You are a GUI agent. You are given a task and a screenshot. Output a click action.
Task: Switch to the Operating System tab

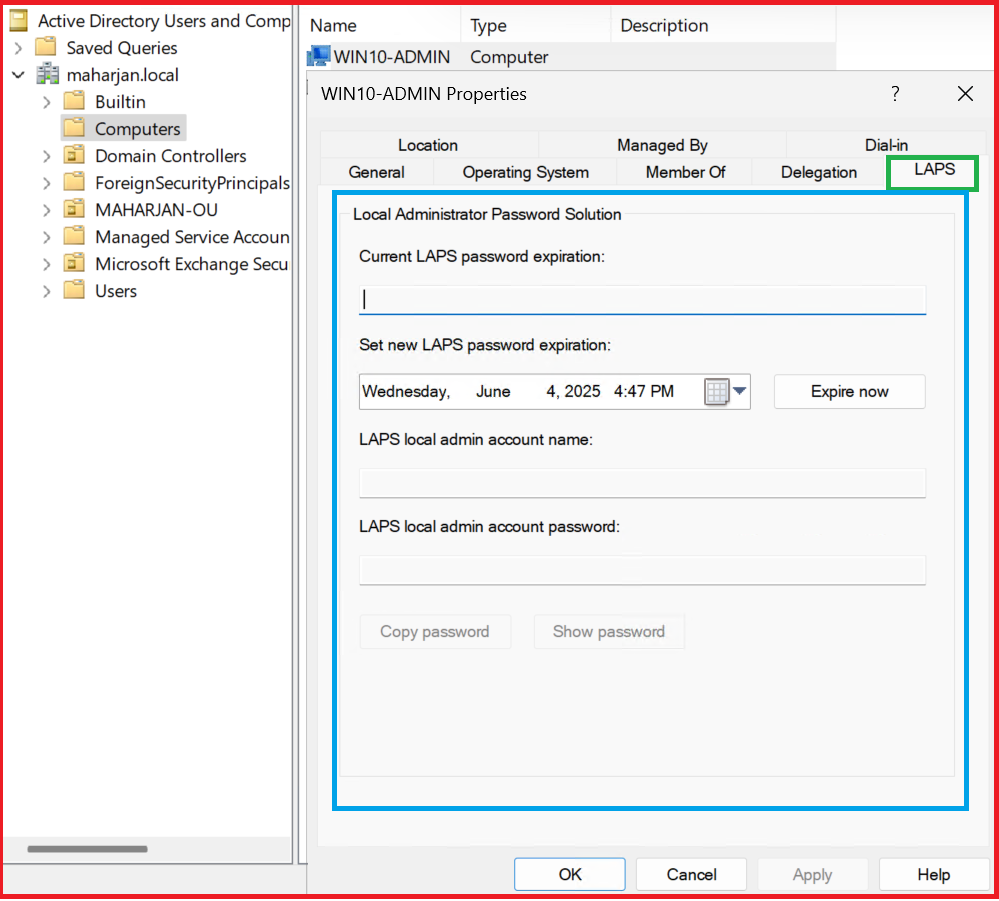pyautogui.click(x=525, y=172)
